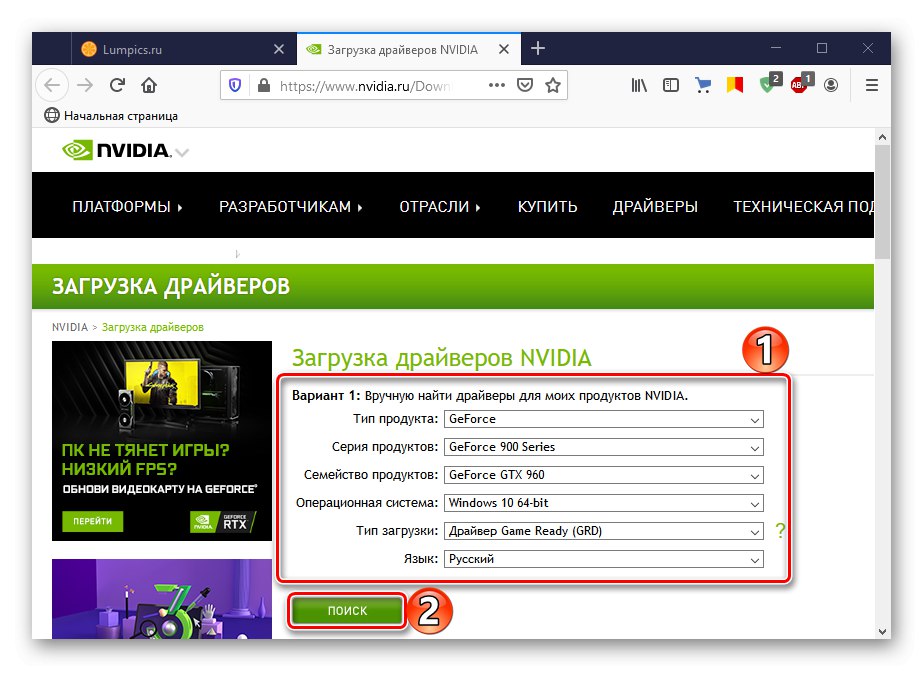Viewport: 923px width, 679px height.
Task: Open the Firefox account avatar icon
Action: click(x=831, y=85)
